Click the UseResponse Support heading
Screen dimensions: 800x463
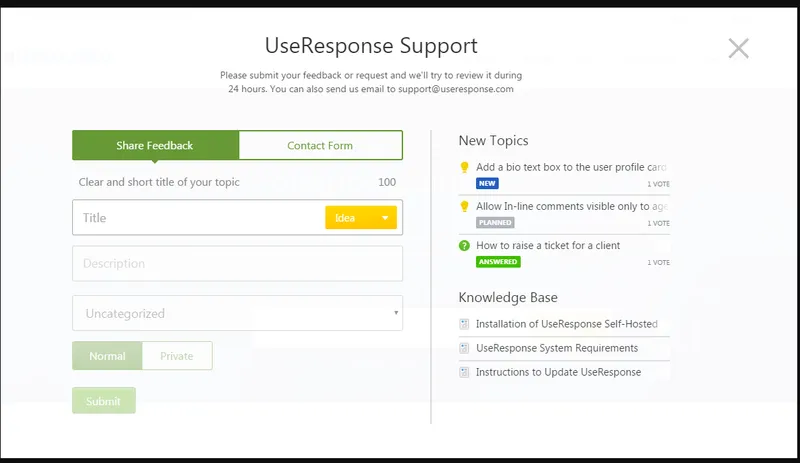tap(371, 45)
